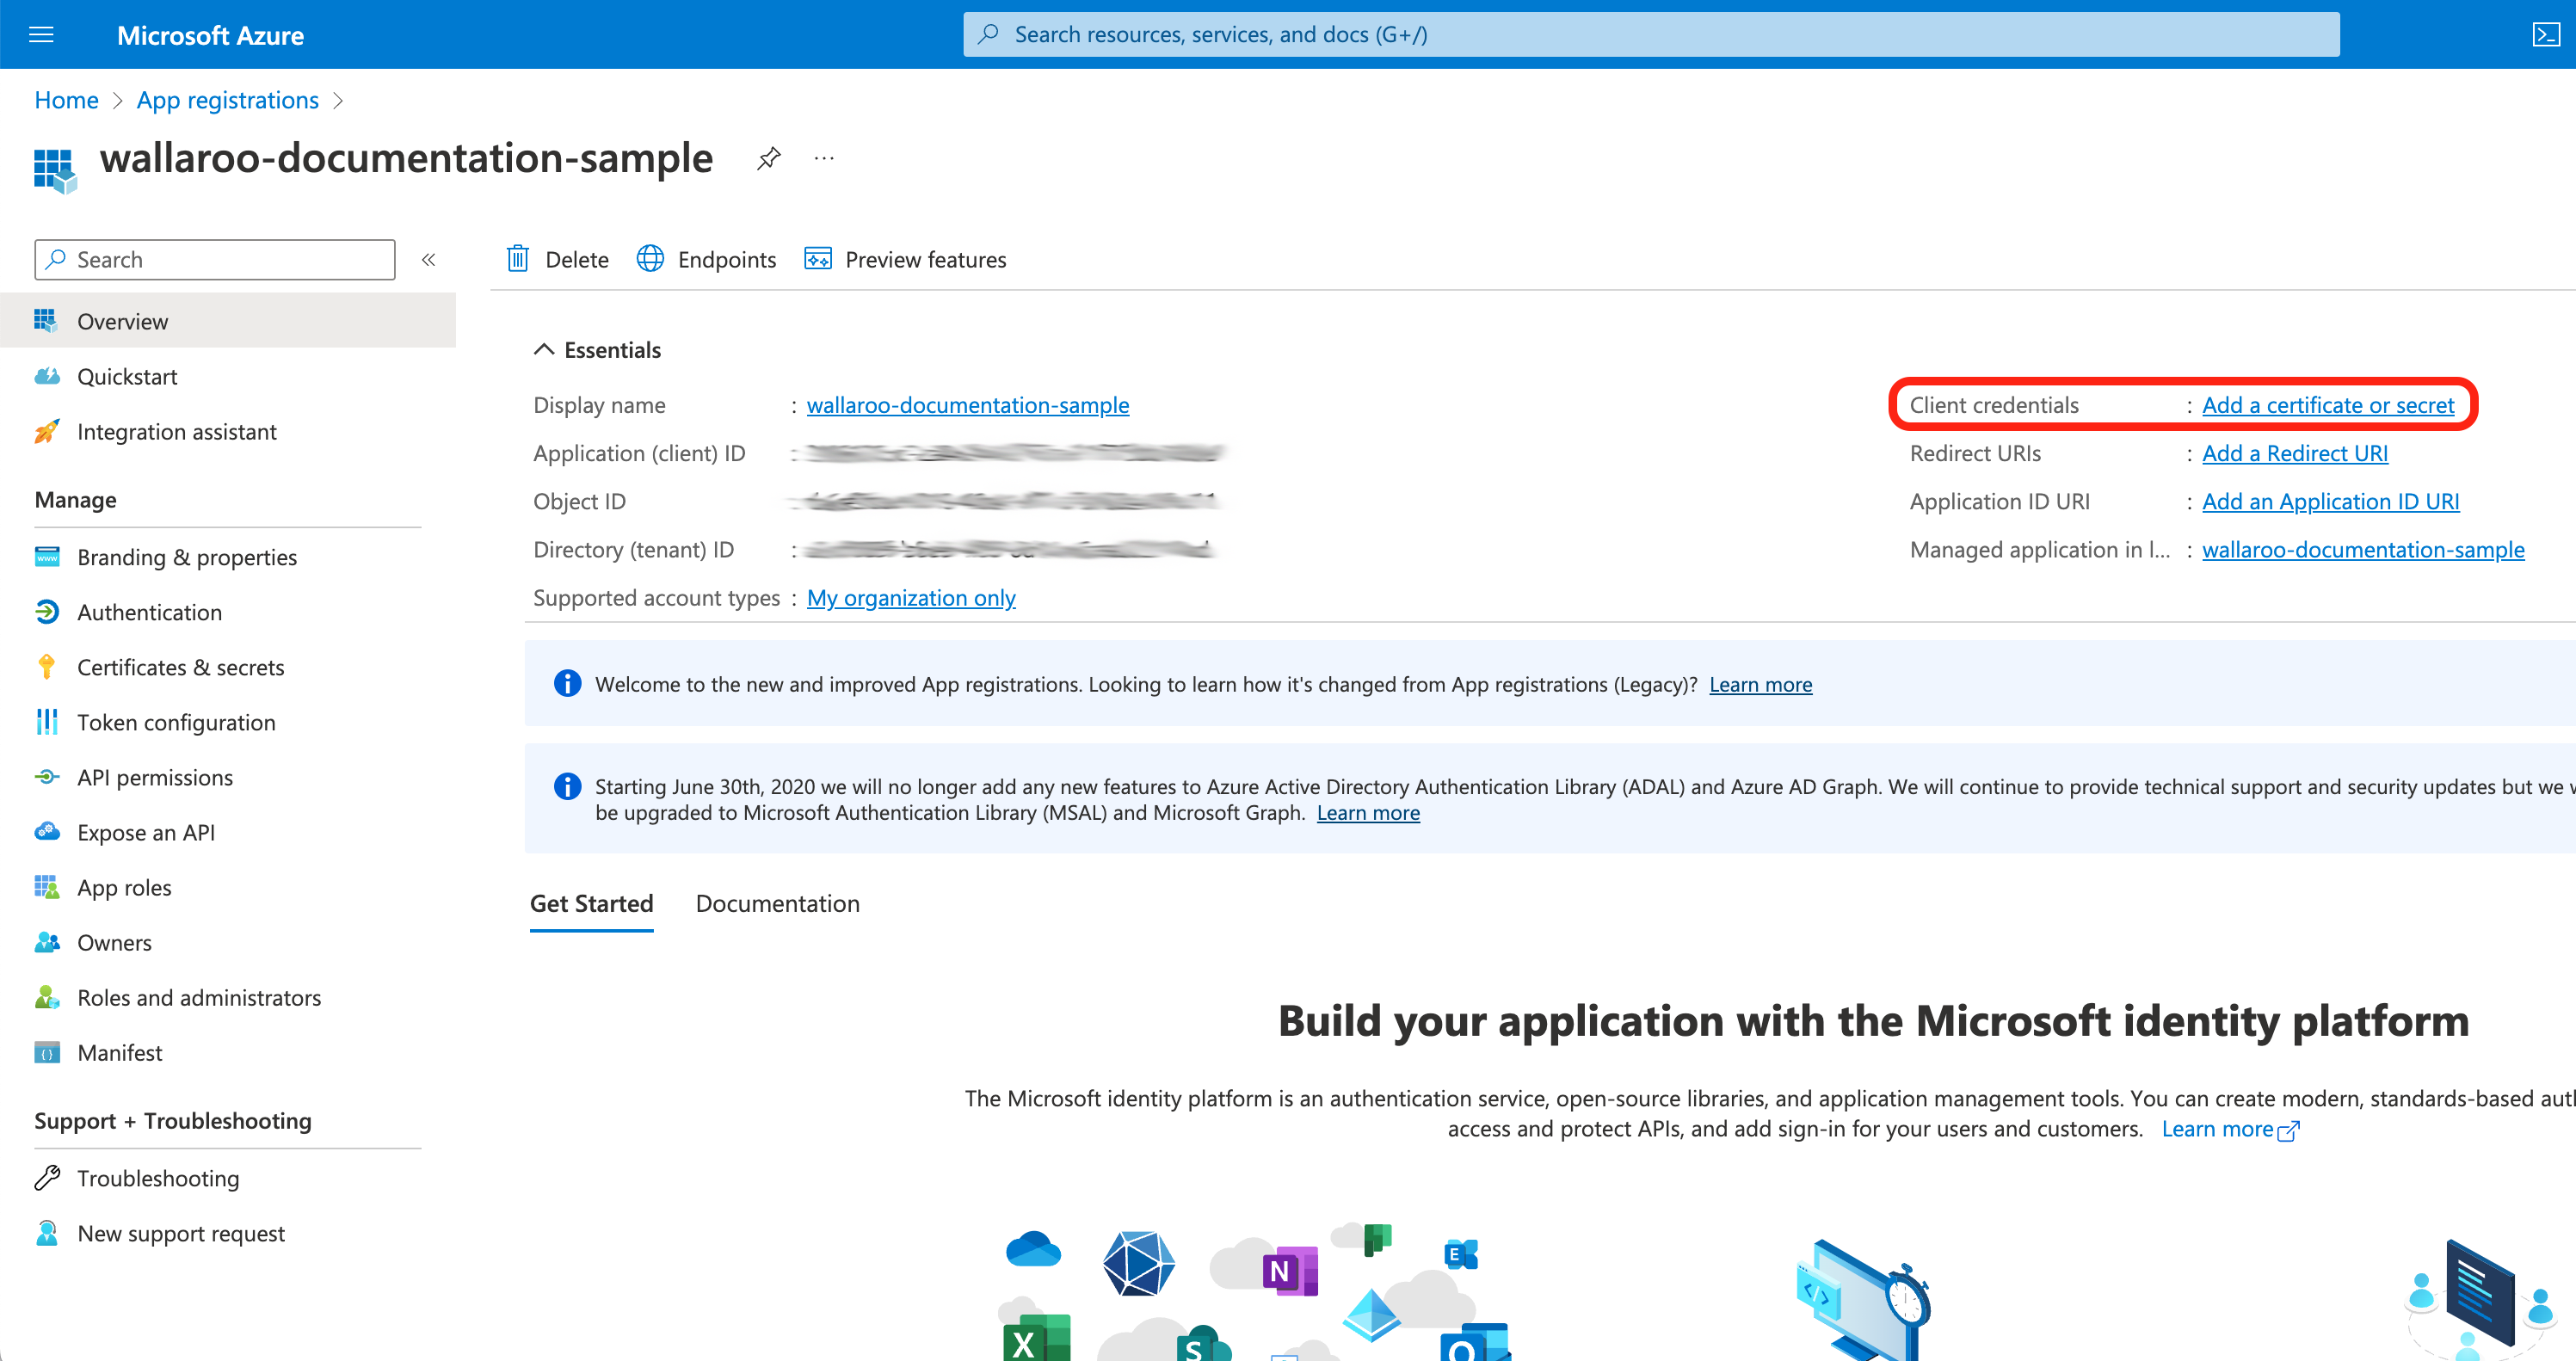Open the Endpoints panel
This screenshot has width=2576, height=1361.
point(706,257)
